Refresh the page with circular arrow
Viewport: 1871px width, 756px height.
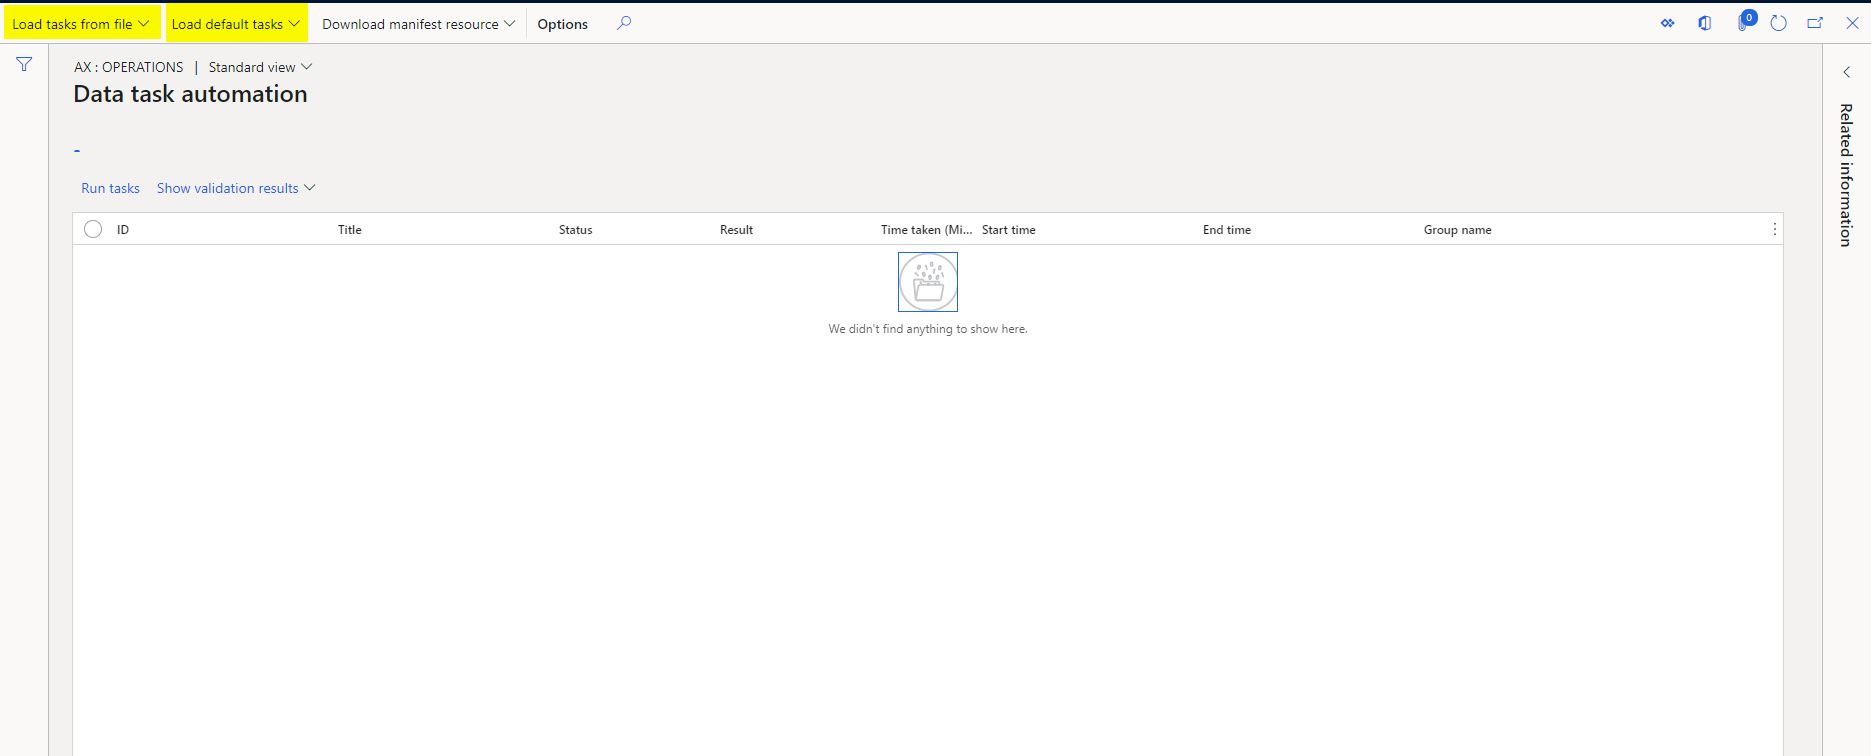coord(1778,23)
